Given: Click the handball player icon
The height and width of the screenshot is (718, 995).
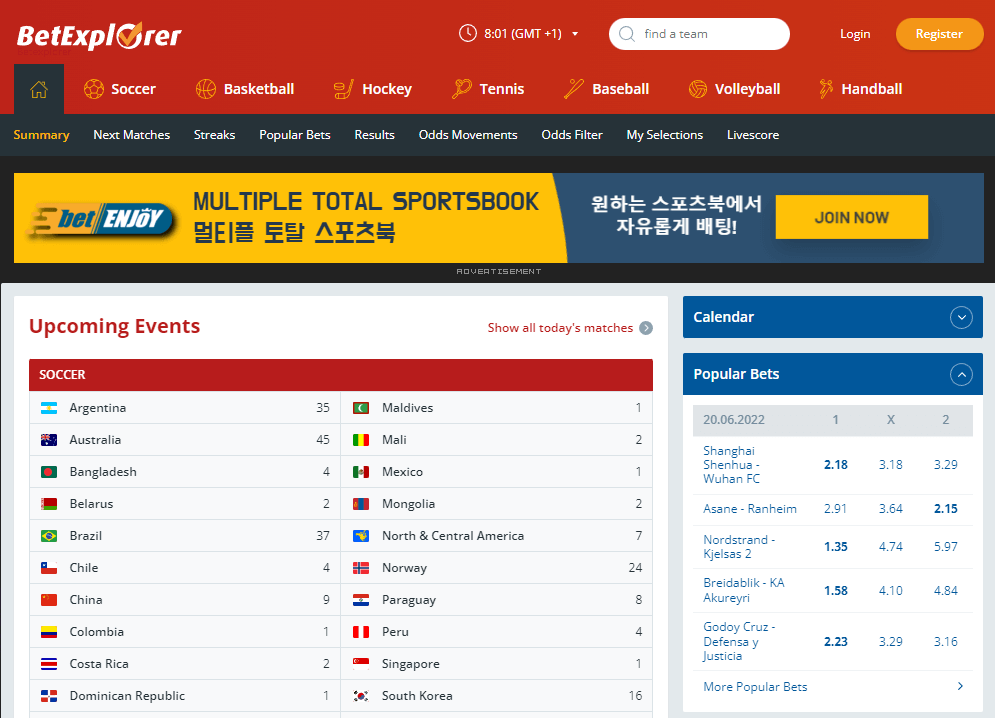Looking at the screenshot, I should pyautogui.click(x=826, y=89).
